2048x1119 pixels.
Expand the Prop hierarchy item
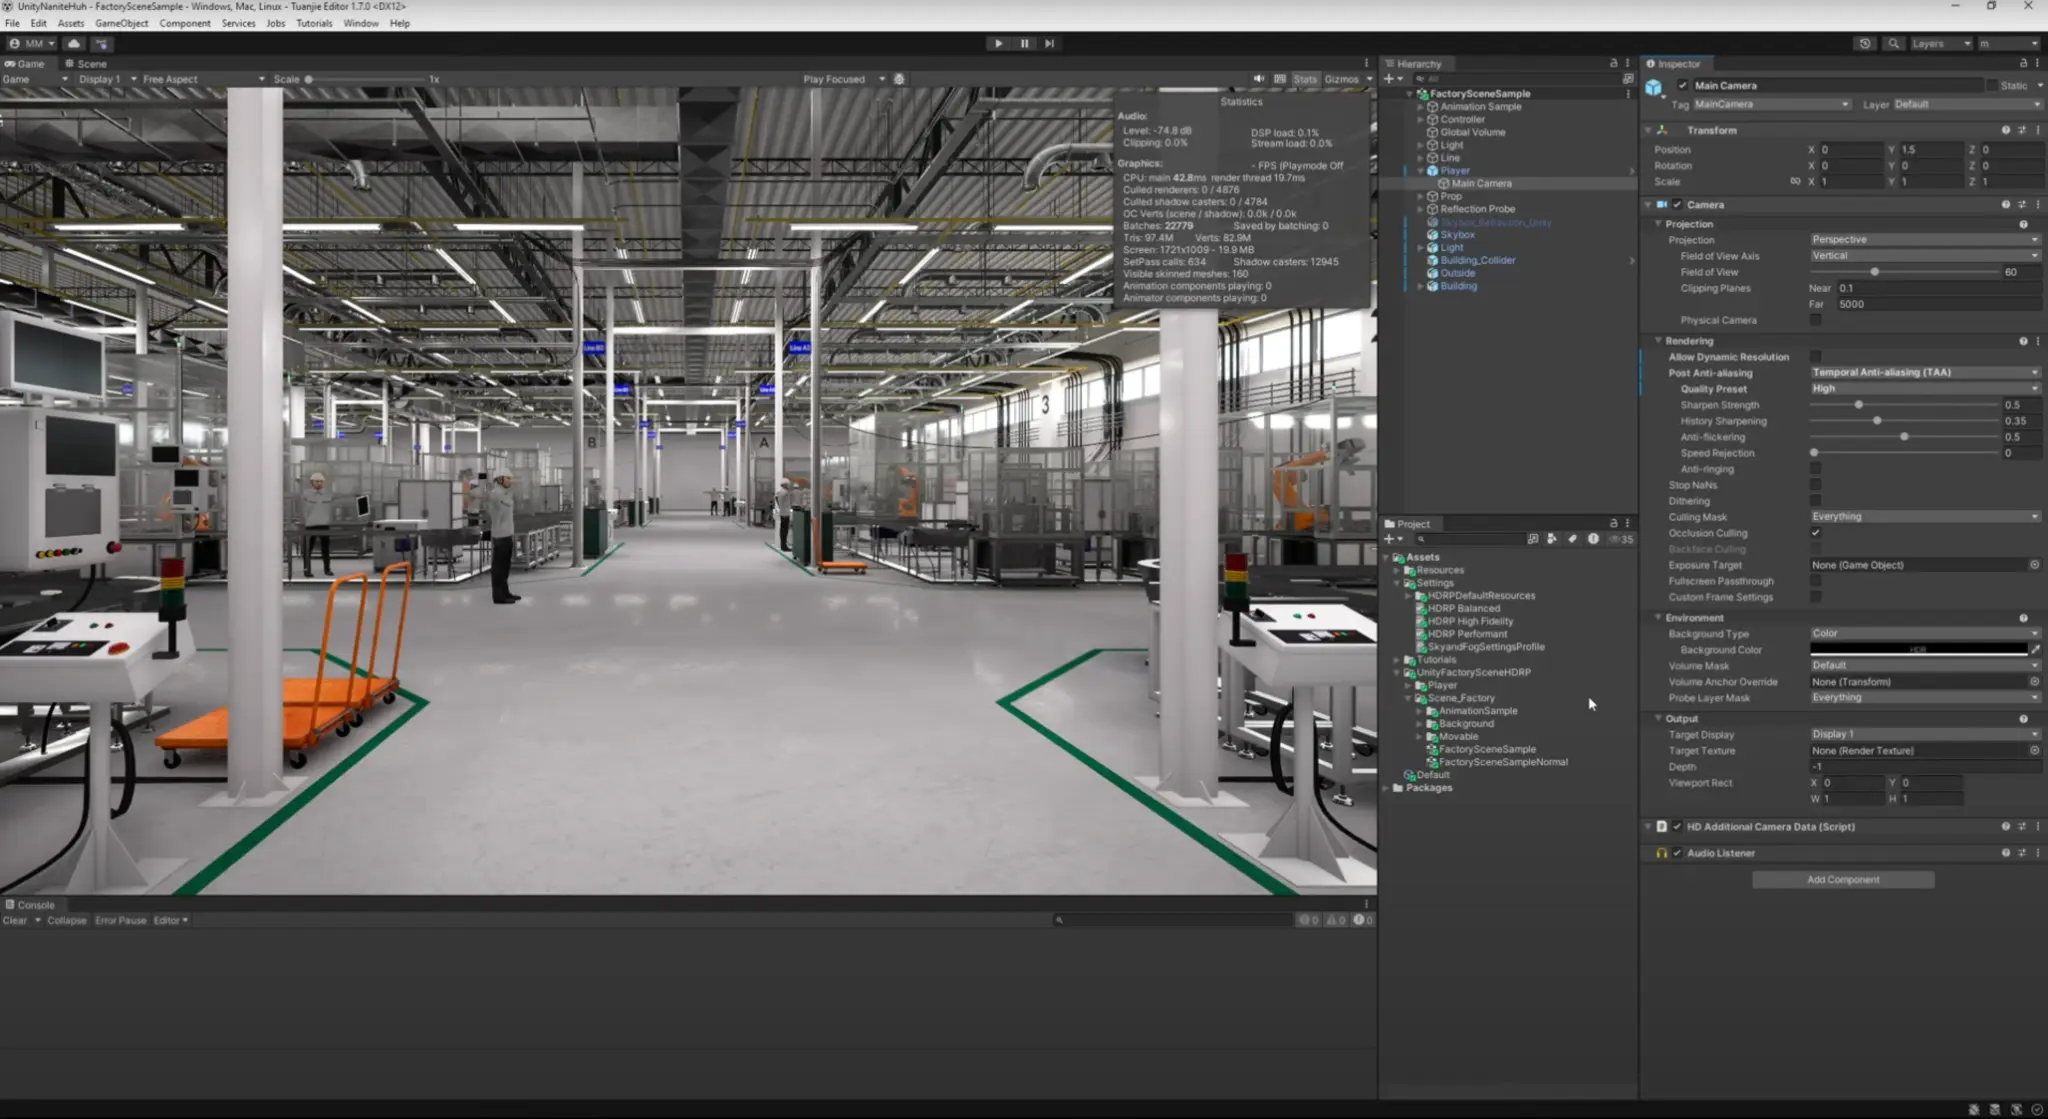point(1420,196)
